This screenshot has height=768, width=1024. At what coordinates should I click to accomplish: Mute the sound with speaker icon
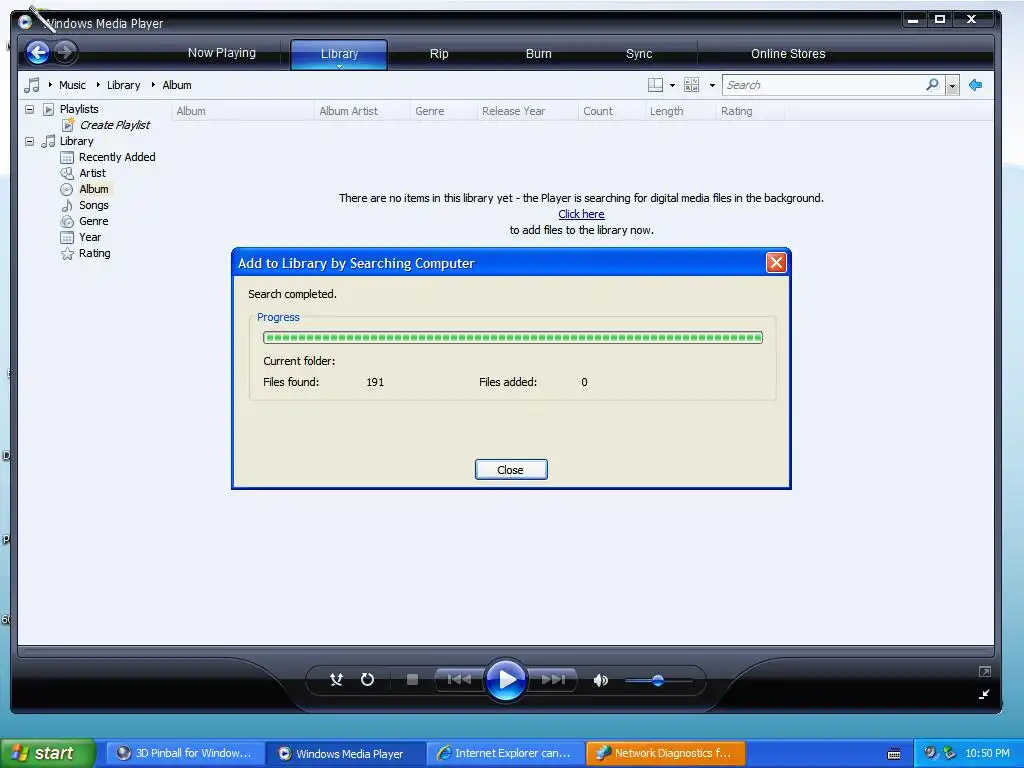(600, 680)
